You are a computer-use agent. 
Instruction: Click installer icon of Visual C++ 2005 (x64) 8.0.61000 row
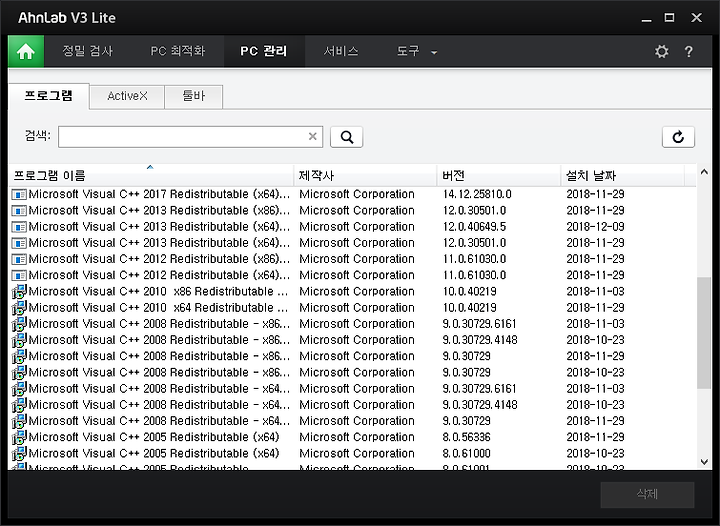click(x=19, y=453)
